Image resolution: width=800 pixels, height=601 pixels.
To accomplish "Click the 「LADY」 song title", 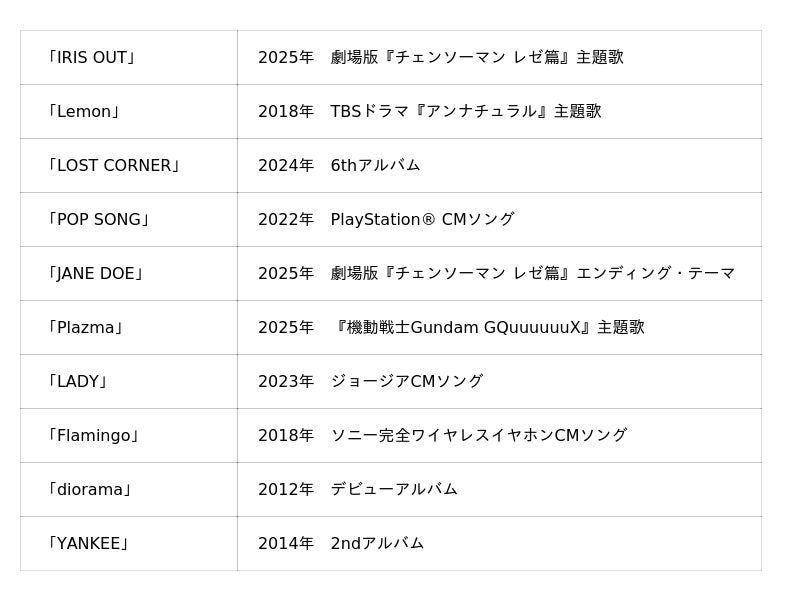I will click(x=77, y=382).
